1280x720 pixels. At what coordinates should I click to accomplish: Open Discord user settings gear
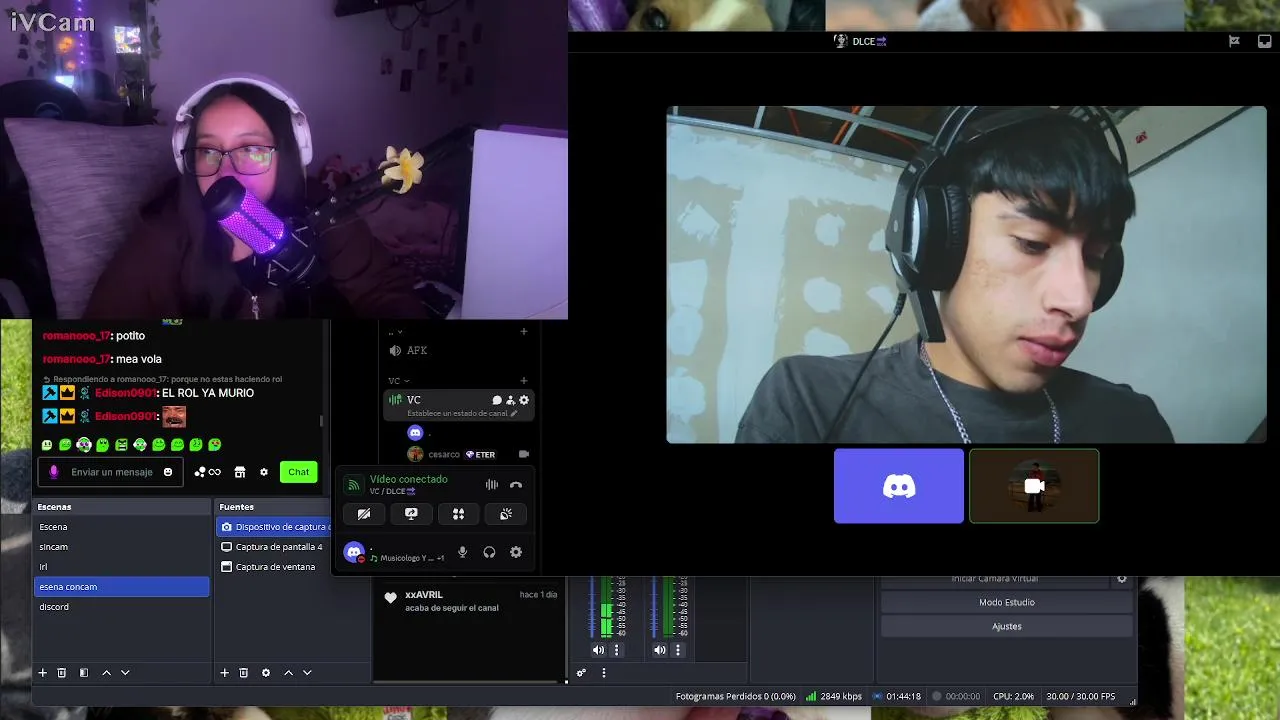(516, 552)
